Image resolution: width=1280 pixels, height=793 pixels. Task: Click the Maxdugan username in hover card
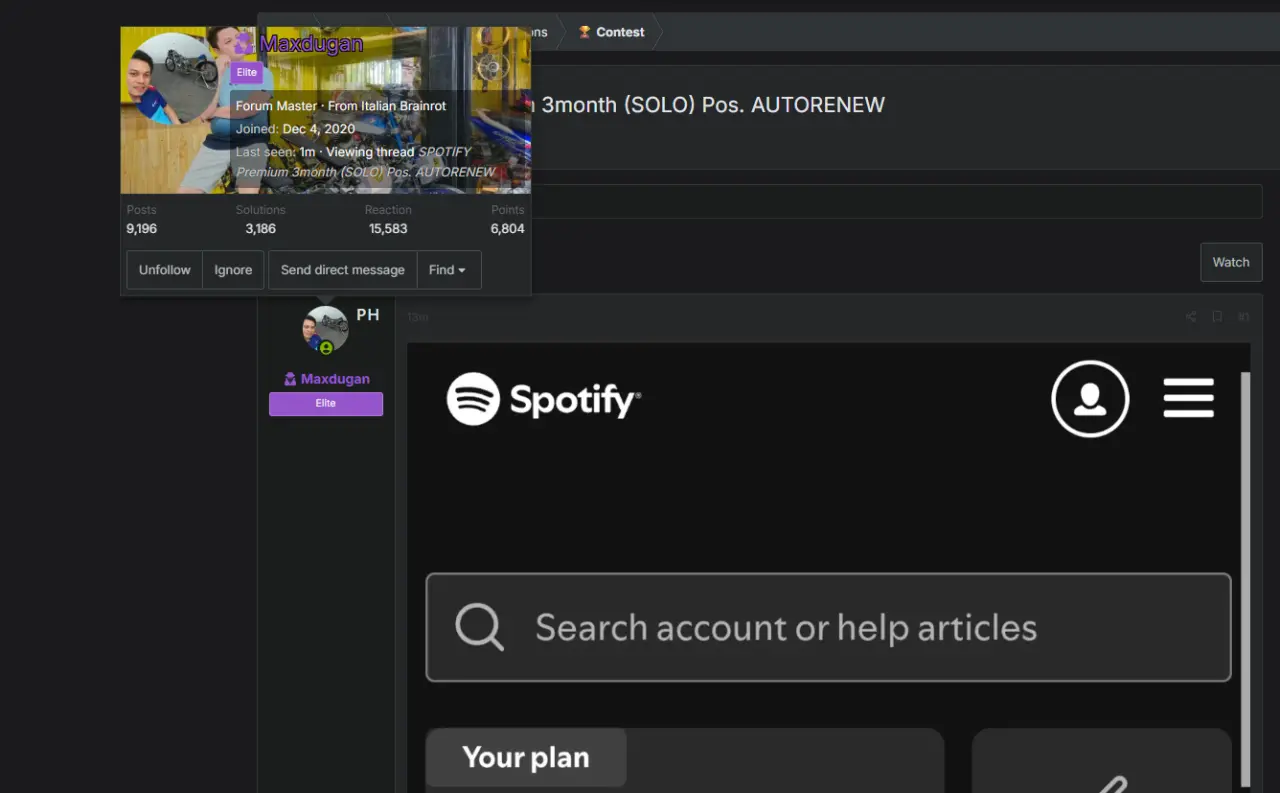click(311, 44)
